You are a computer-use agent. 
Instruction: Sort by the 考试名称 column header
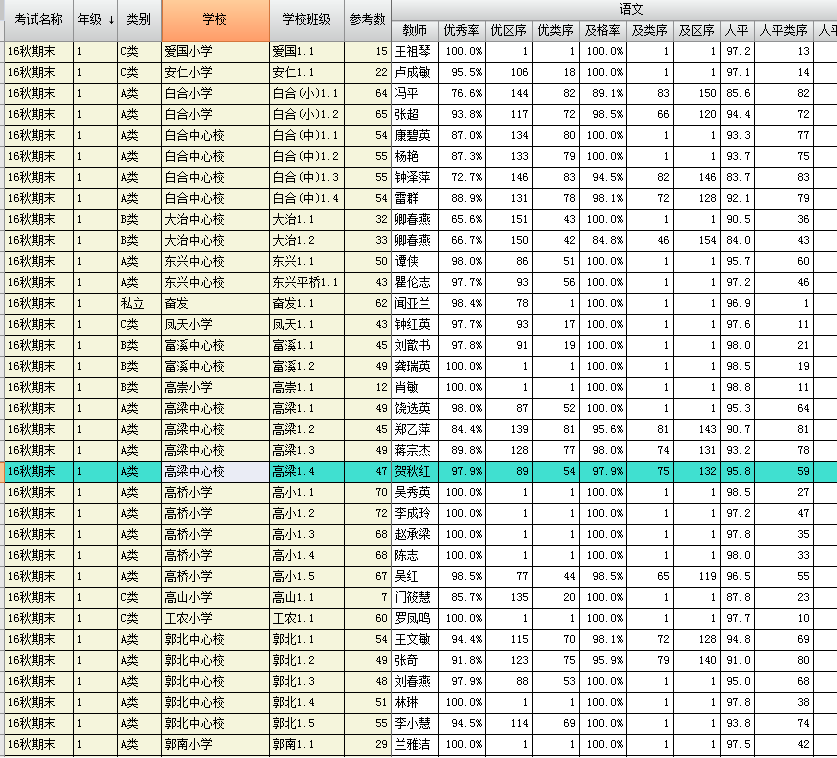point(37,20)
